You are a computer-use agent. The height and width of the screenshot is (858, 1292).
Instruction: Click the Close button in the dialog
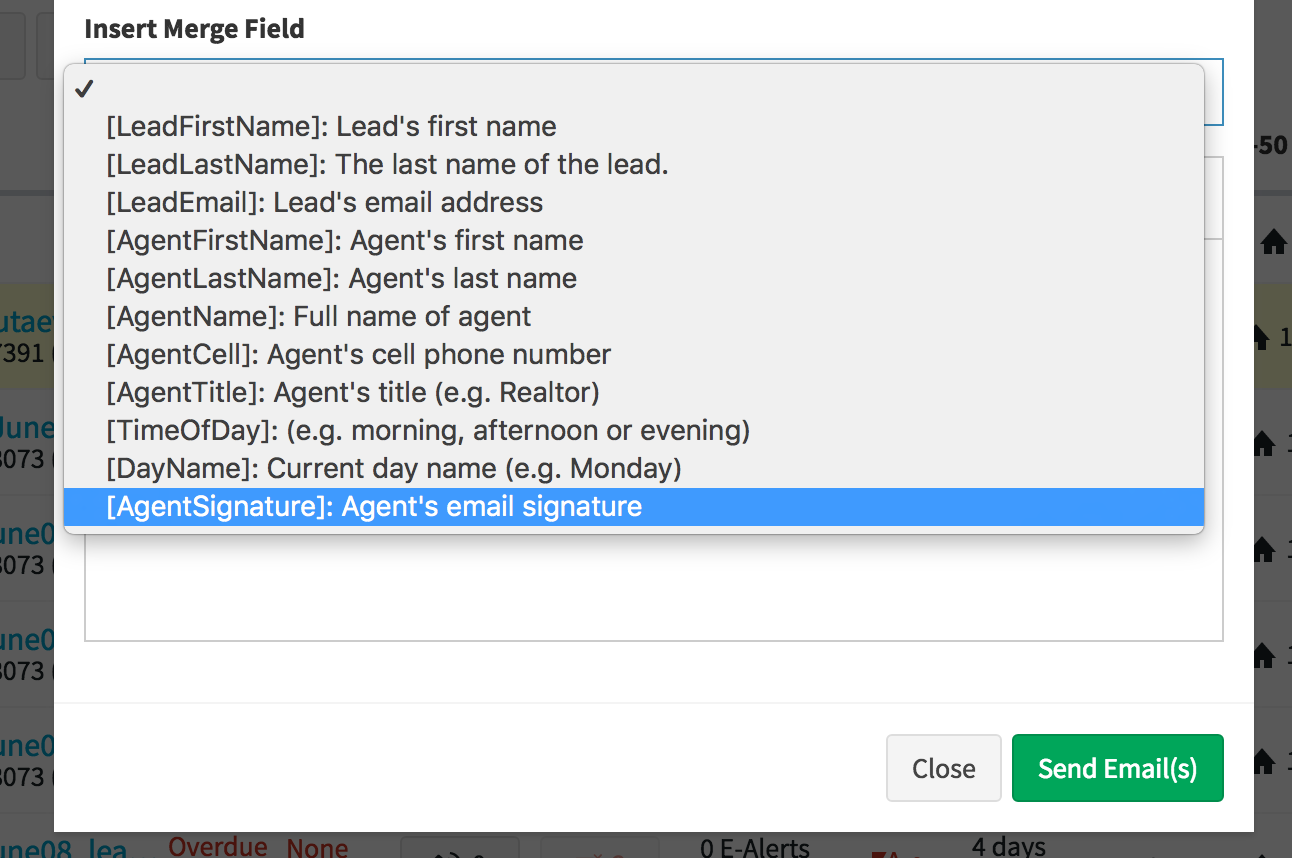(x=943, y=768)
